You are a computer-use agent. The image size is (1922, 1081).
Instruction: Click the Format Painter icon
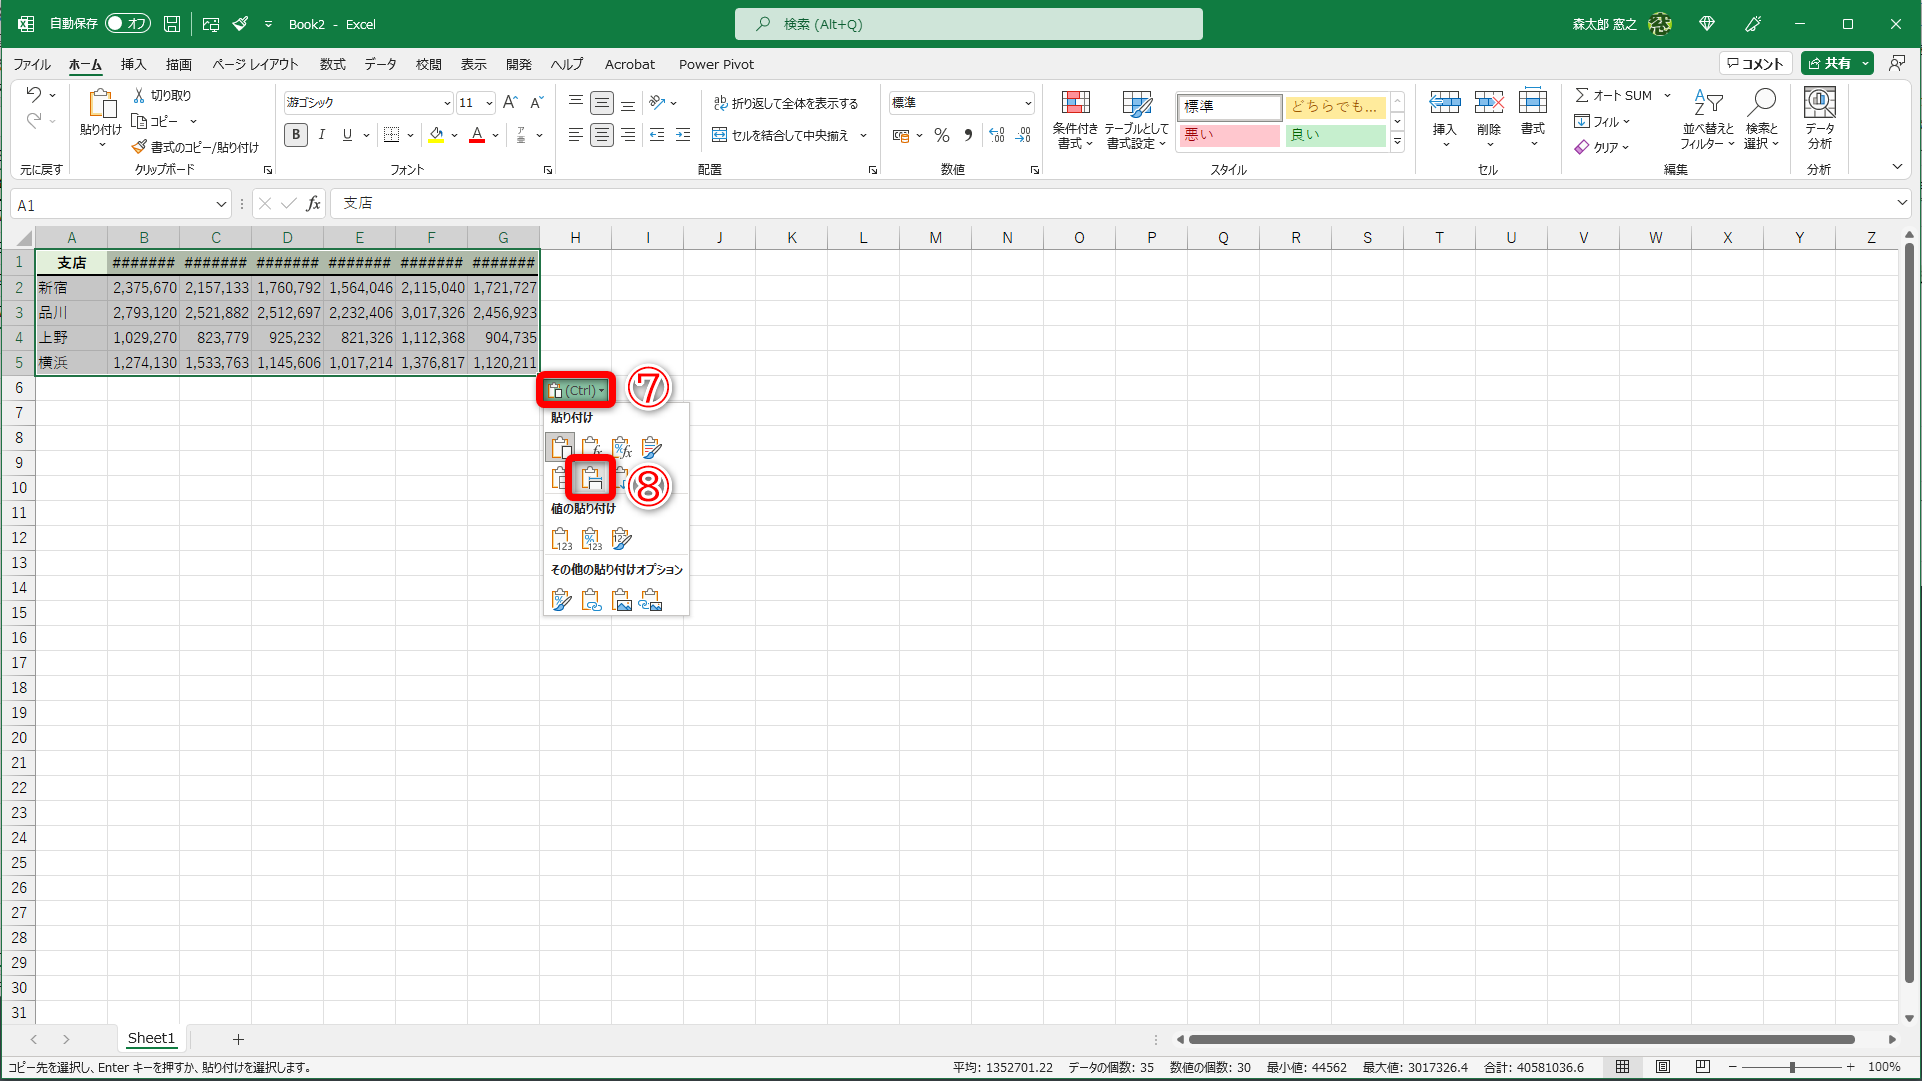click(140, 147)
